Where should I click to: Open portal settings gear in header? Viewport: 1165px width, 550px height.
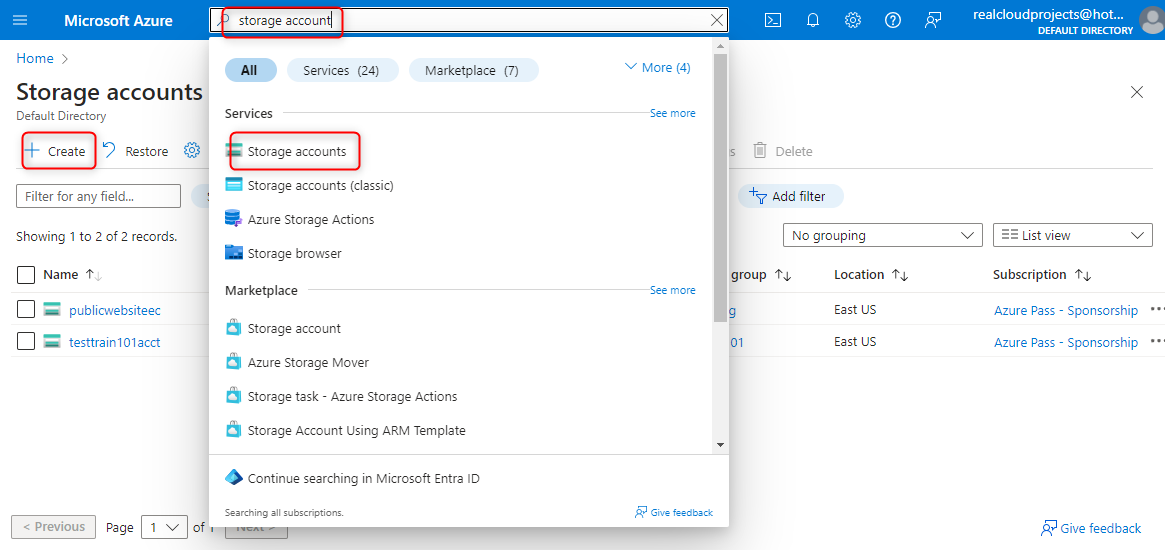click(853, 20)
